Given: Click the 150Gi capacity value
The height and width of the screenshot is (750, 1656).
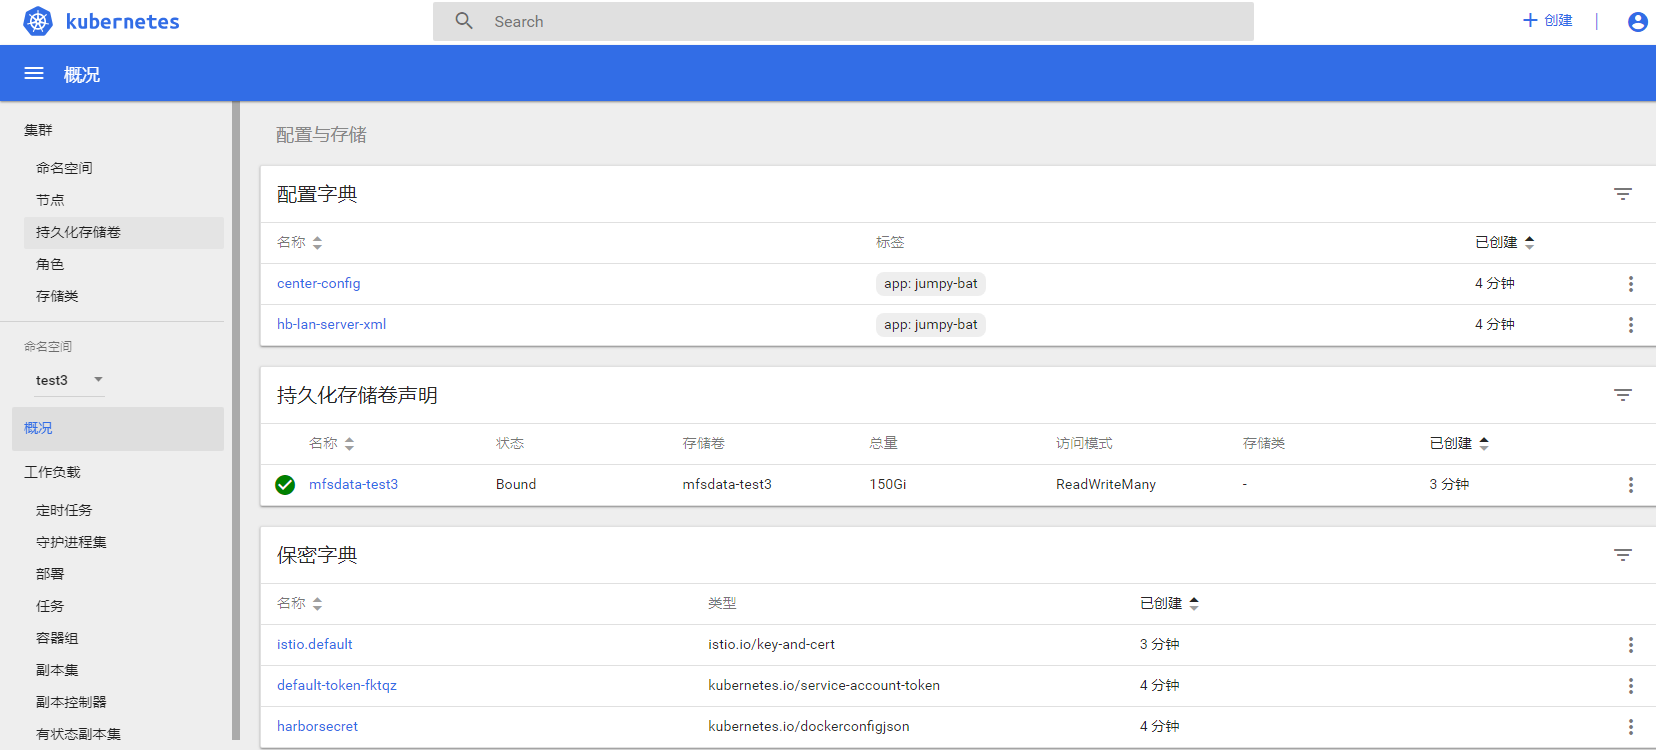Looking at the screenshot, I should [888, 484].
